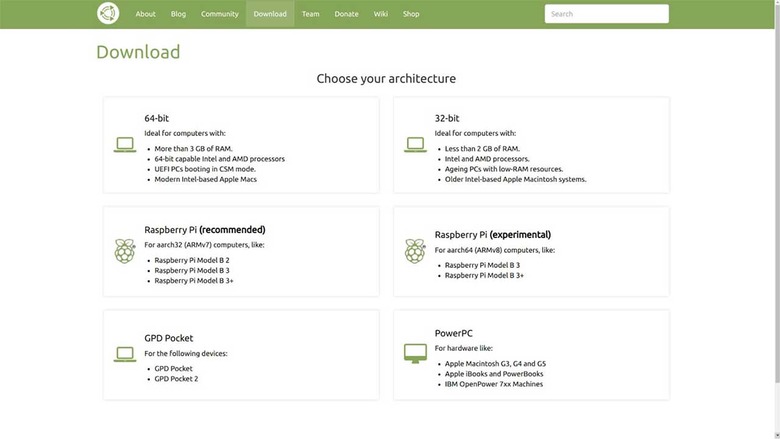Click the scrollbar down arrow
The height and width of the screenshot is (439, 780).
tap(777, 436)
